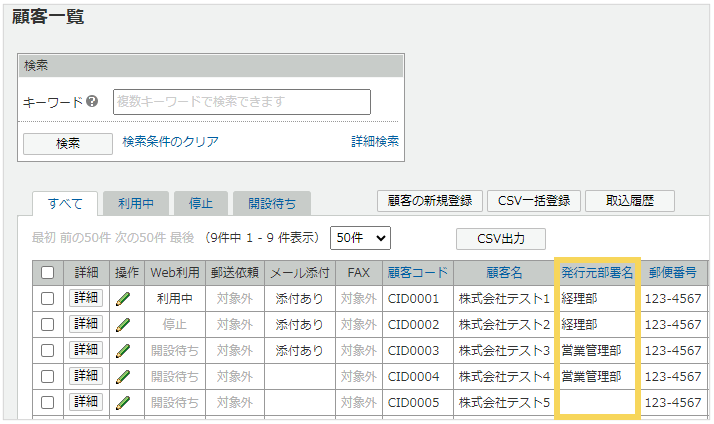The image size is (714, 424).
Task: Click the pencil edit icon for CID0004
Action: click(x=124, y=376)
